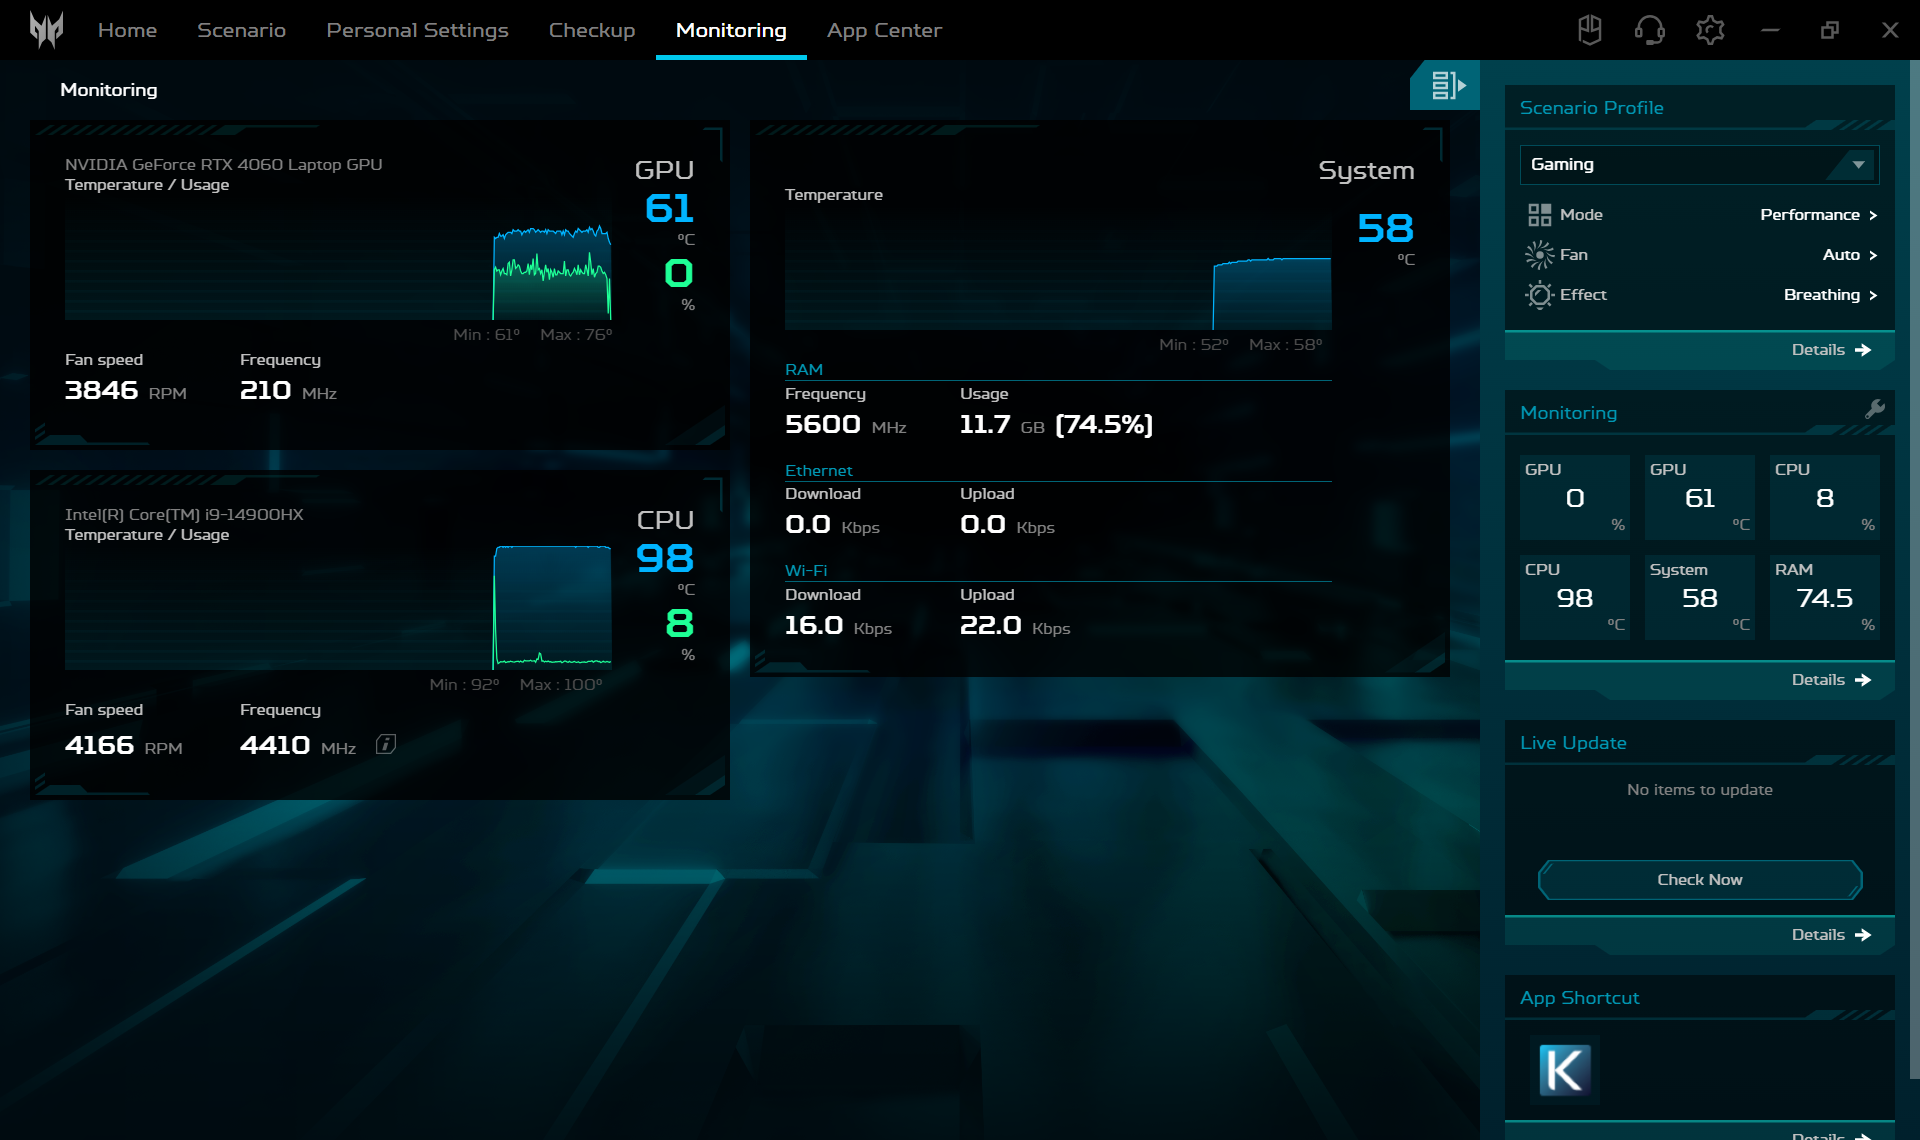1920x1140 pixels.
Task: Click the Predator logo icon
Action: coord(46,30)
